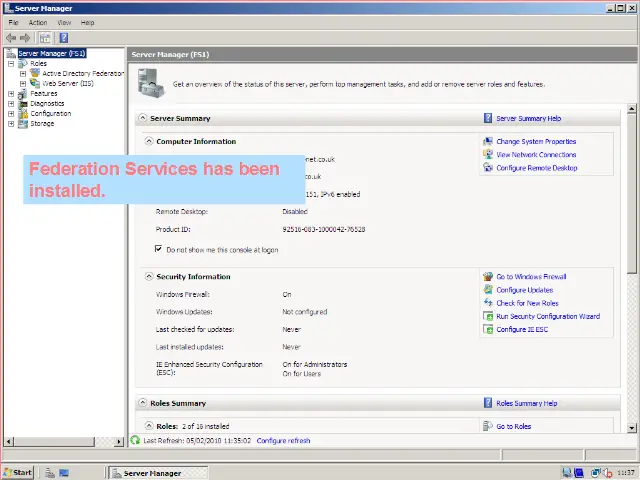Select Server Manager (FS1) root tree node
This screenshot has height=480, width=640.
click(51, 53)
